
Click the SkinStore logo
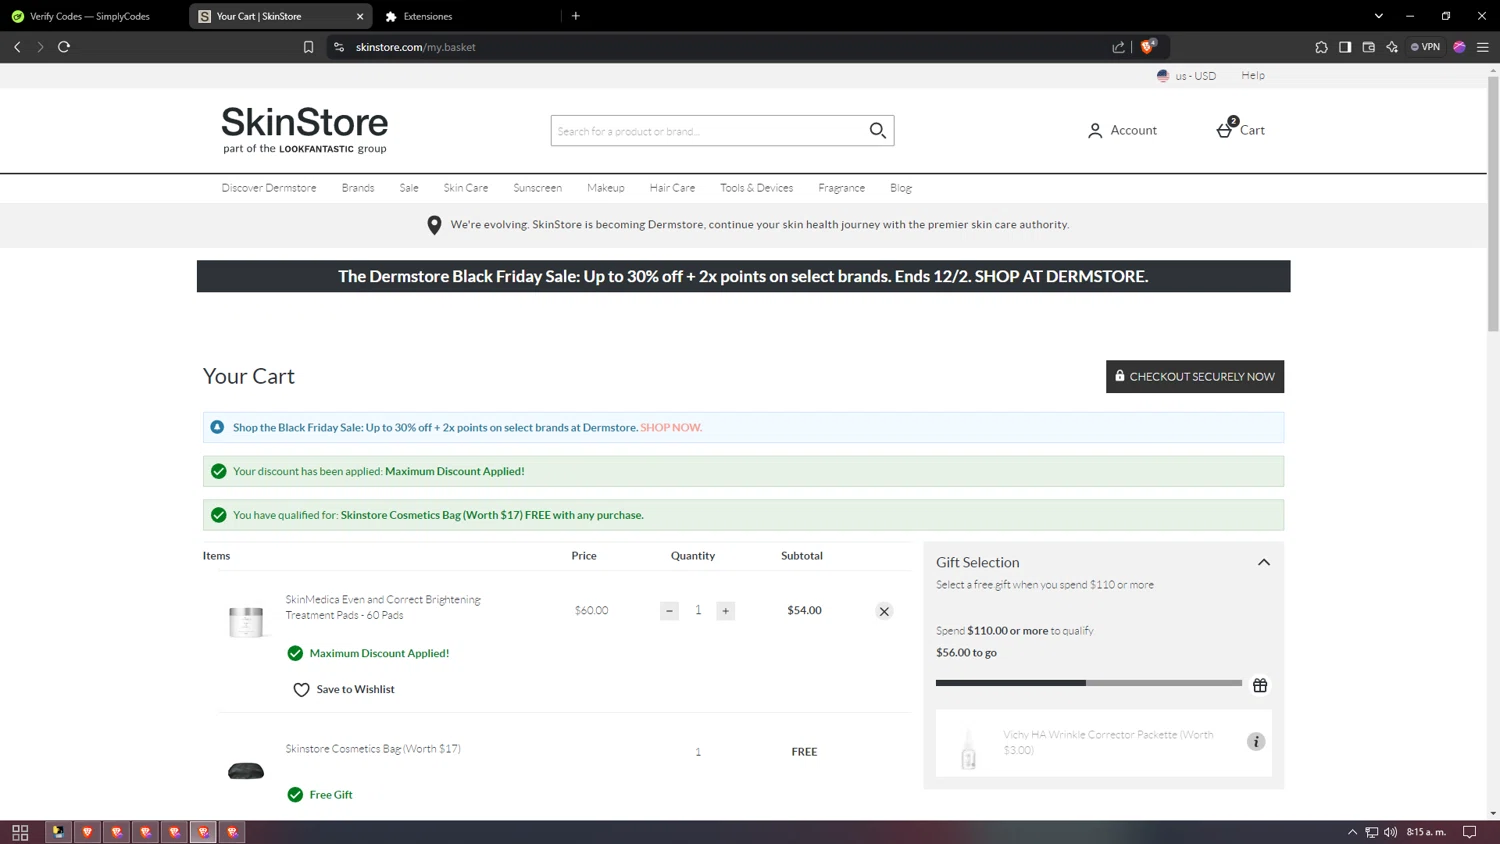pyautogui.click(x=304, y=130)
